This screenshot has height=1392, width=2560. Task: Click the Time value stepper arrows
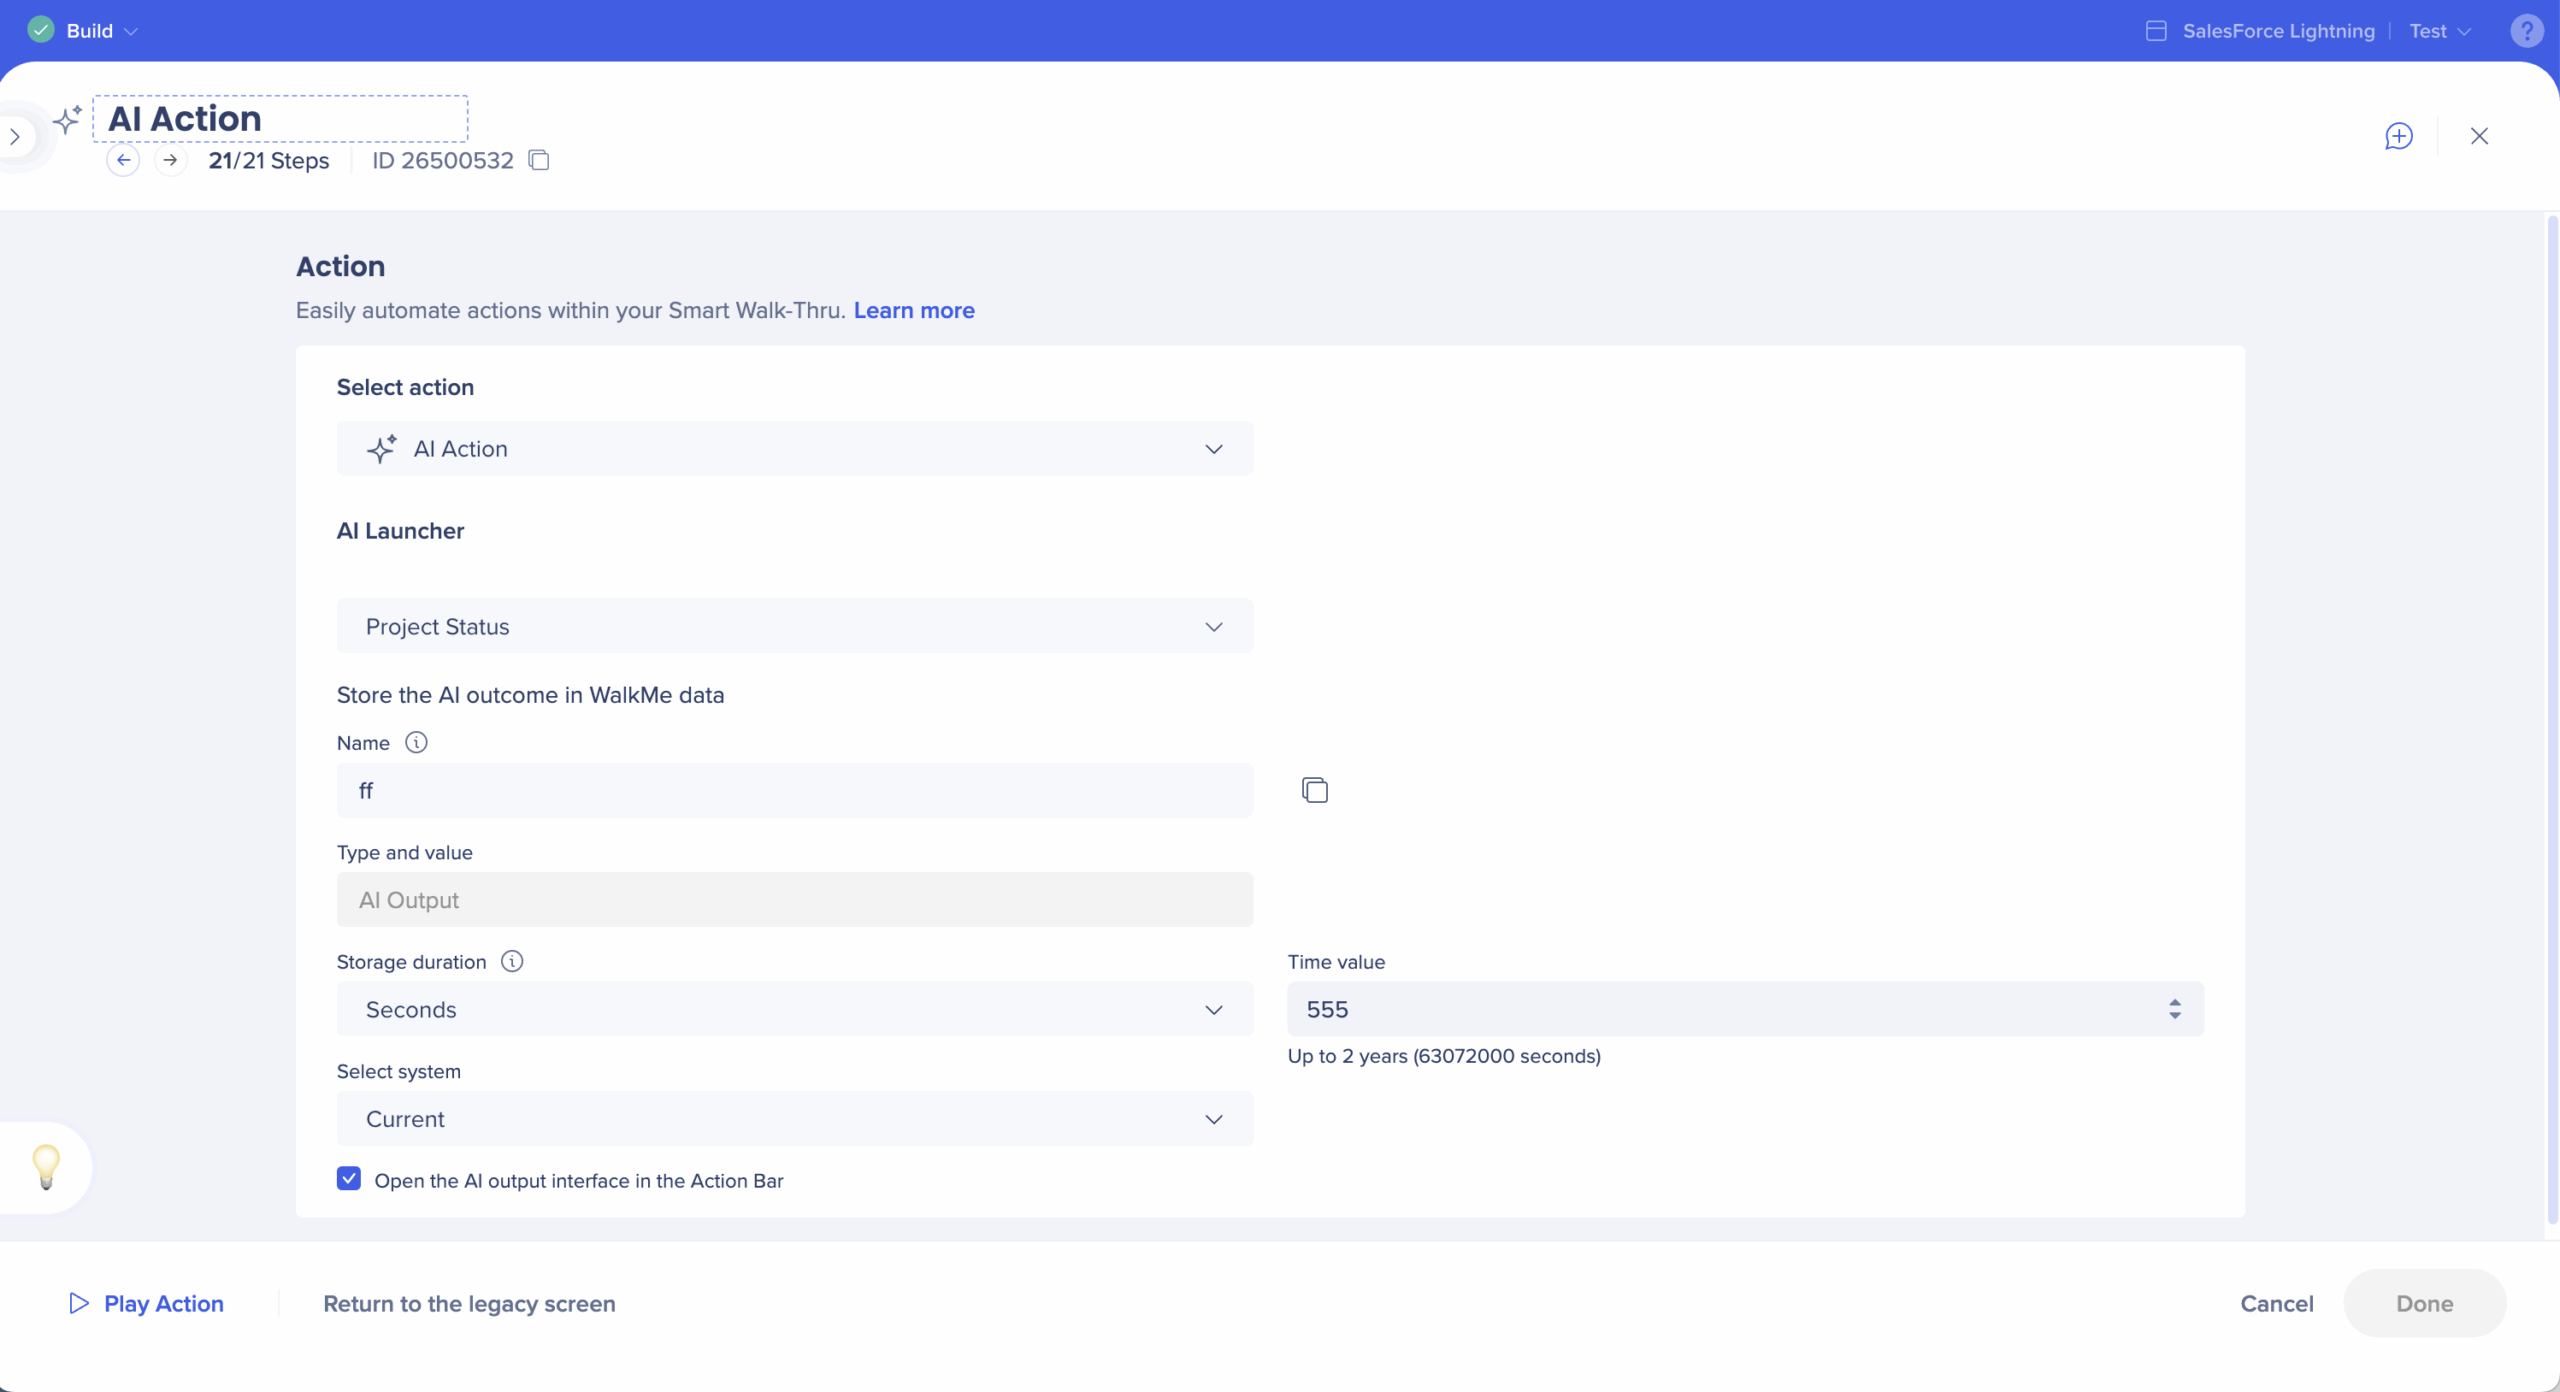tap(2174, 1009)
